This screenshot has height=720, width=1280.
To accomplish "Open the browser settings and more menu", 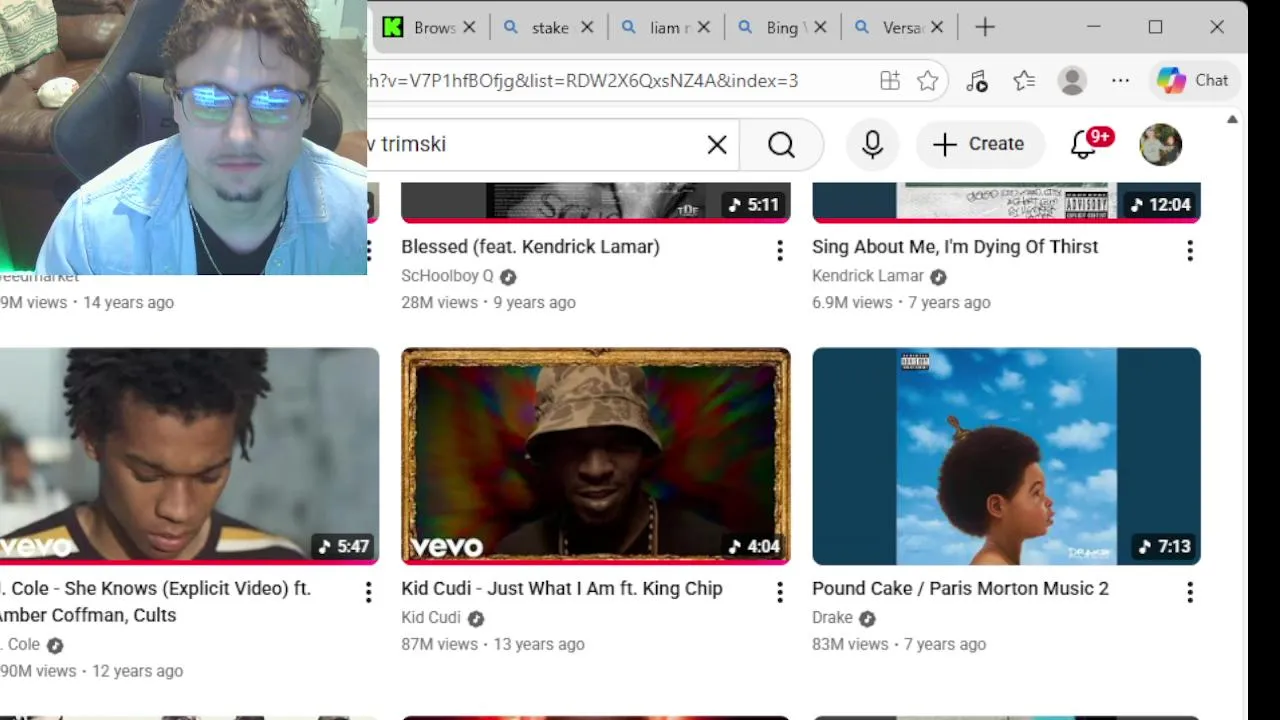I will pyautogui.click(x=1120, y=81).
